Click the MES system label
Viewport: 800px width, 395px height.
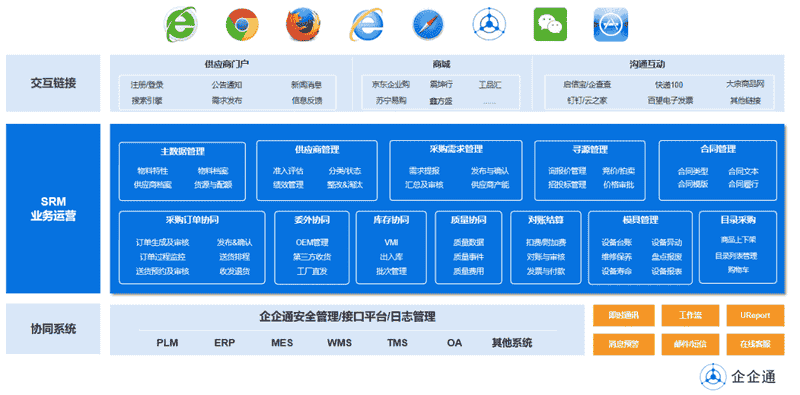[x=282, y=342]
